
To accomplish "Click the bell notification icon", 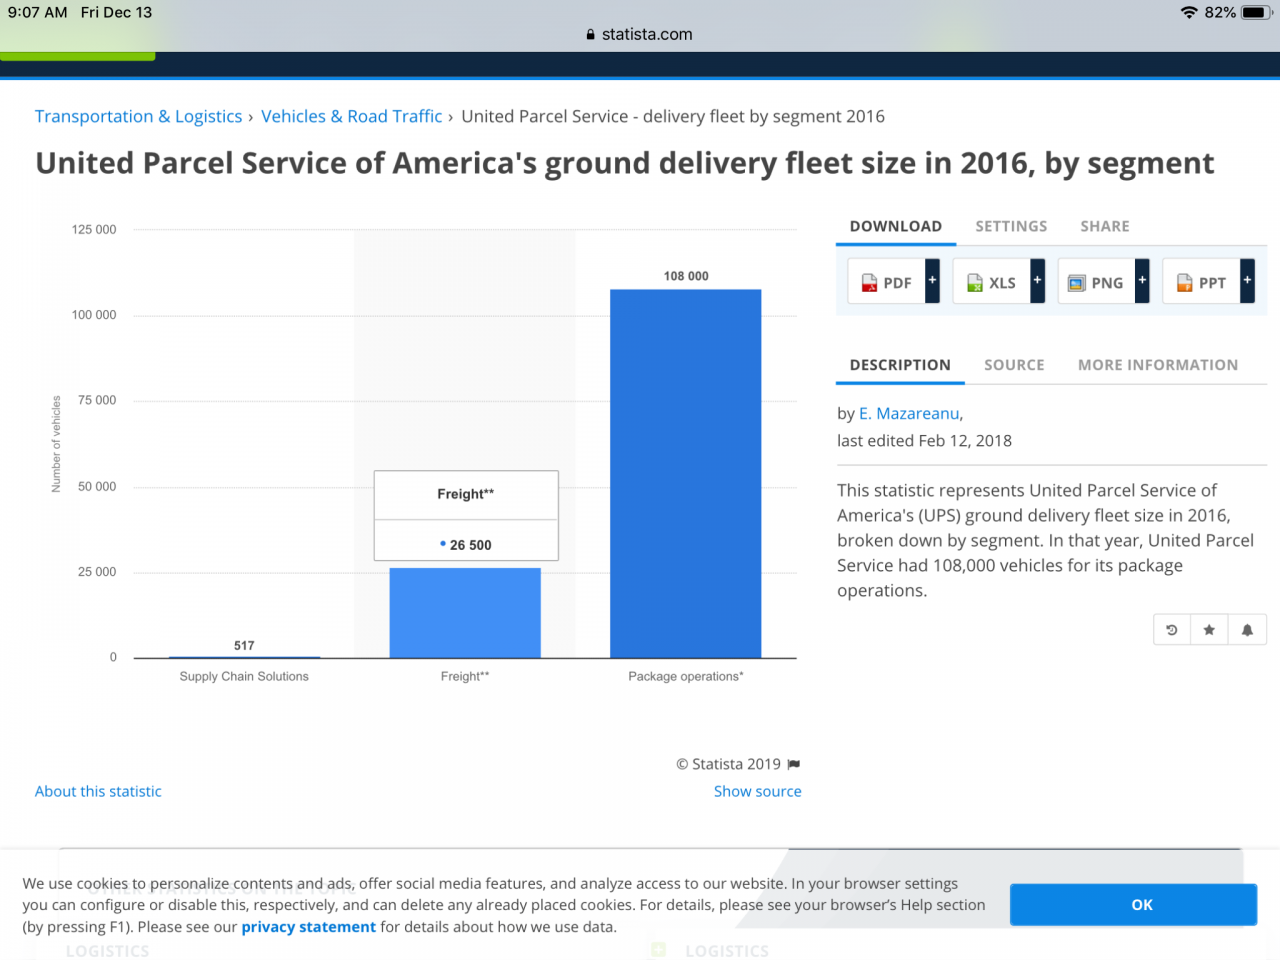I will pyautogui.click(x=1247, y=630).
